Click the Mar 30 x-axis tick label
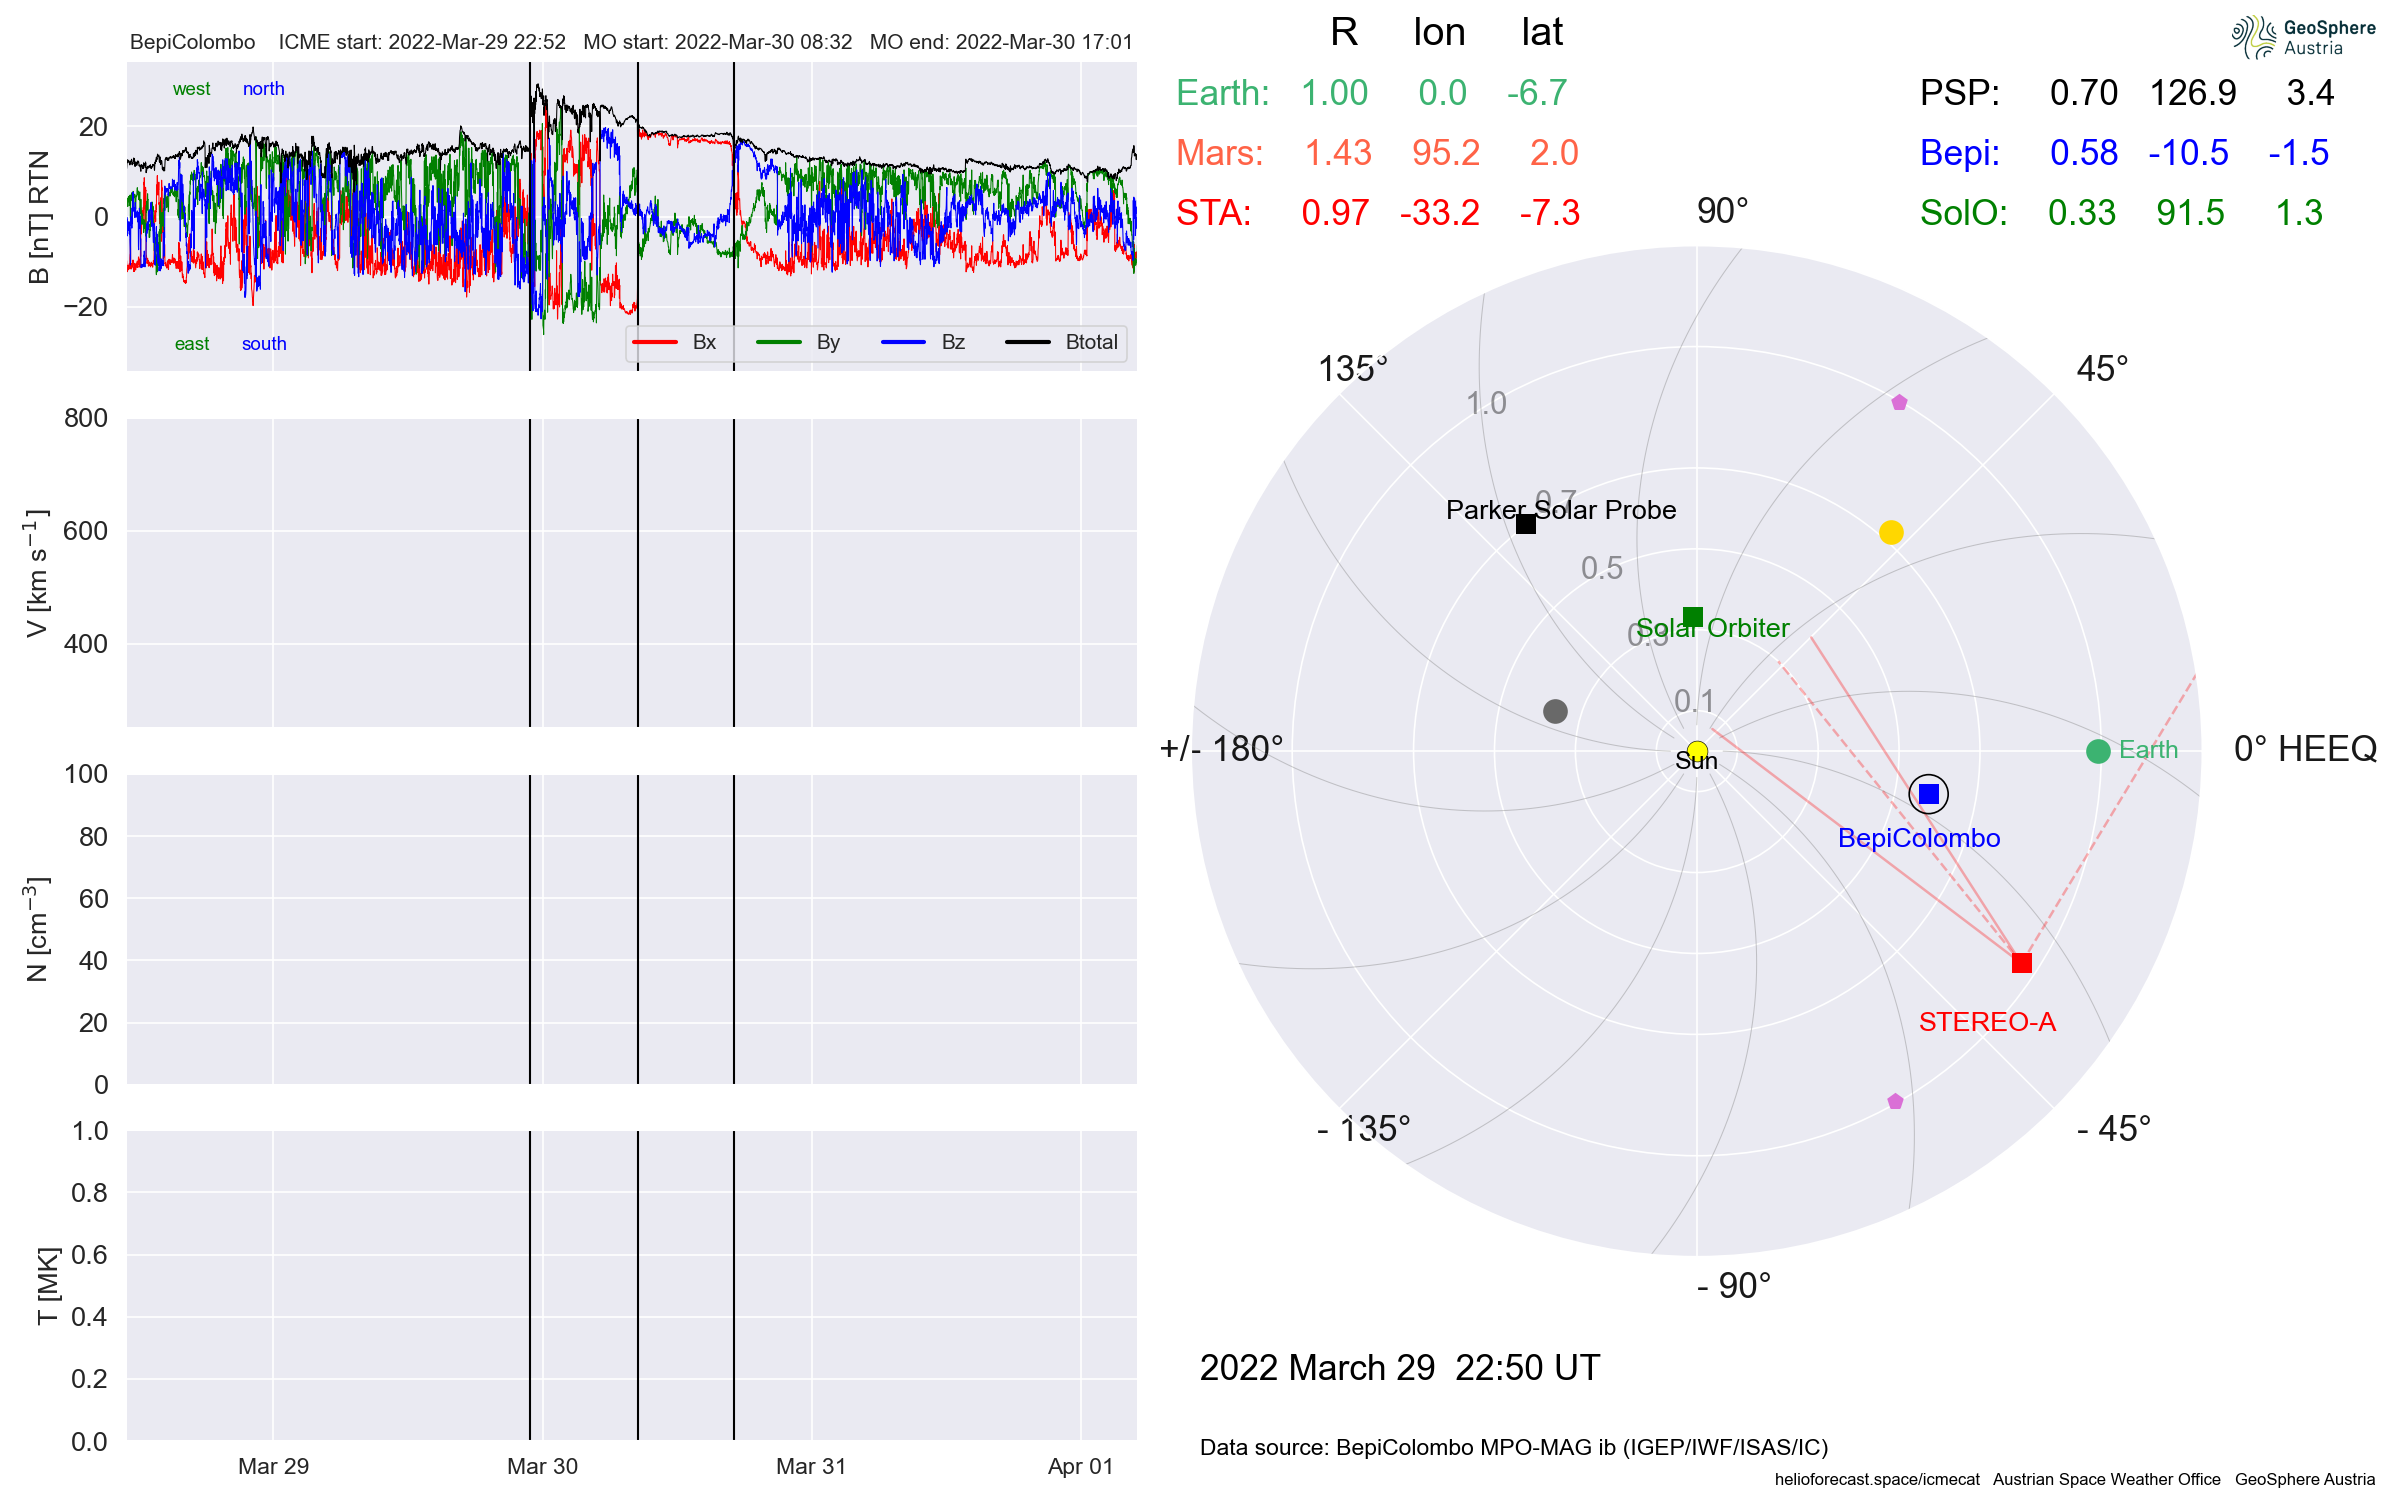This screenshot has width=2400, height=1500. [542, 1466]
